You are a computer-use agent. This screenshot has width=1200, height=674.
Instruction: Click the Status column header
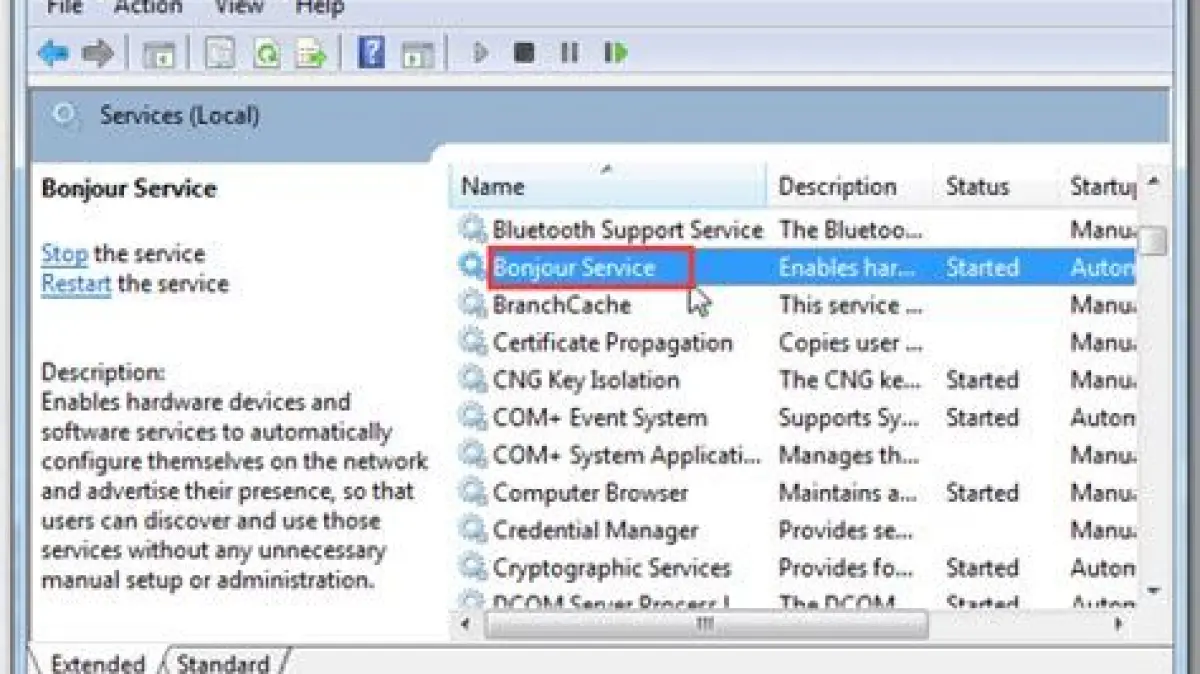(x=977, y=187)
